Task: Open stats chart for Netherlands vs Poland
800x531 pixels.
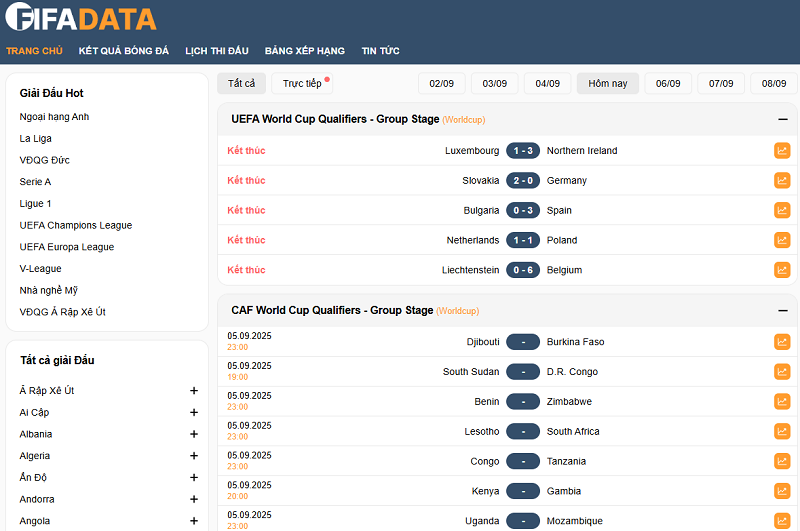Action: point(782,240)
